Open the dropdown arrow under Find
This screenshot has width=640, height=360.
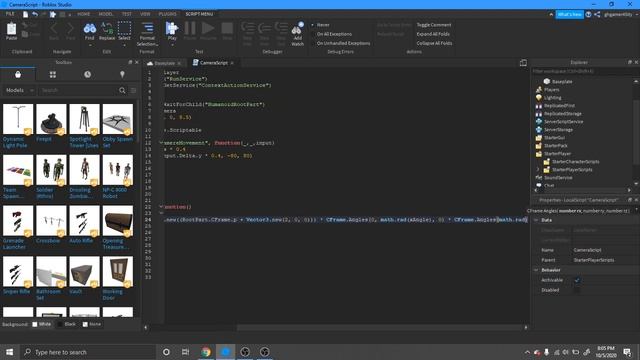click(x=89, y=45)
